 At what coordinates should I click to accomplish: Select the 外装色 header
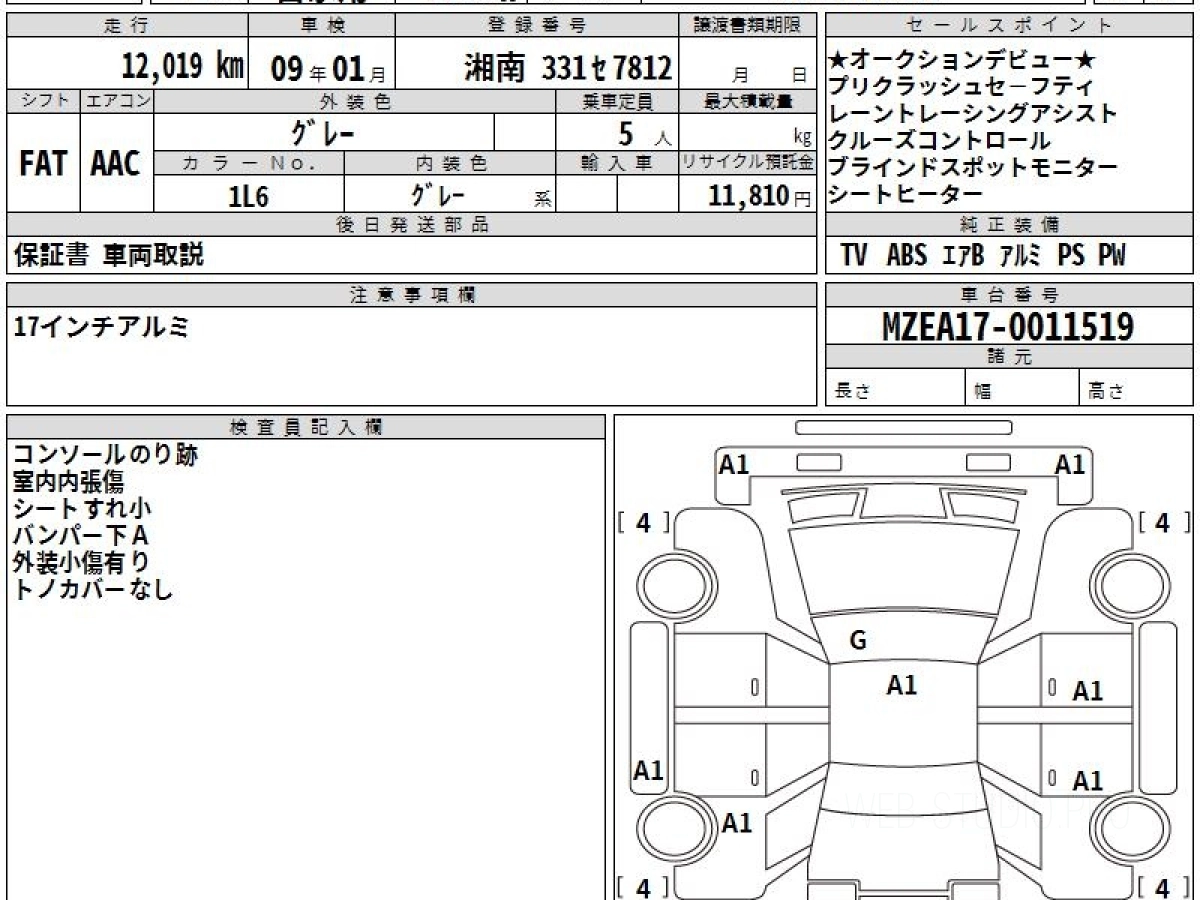(355, 100)
